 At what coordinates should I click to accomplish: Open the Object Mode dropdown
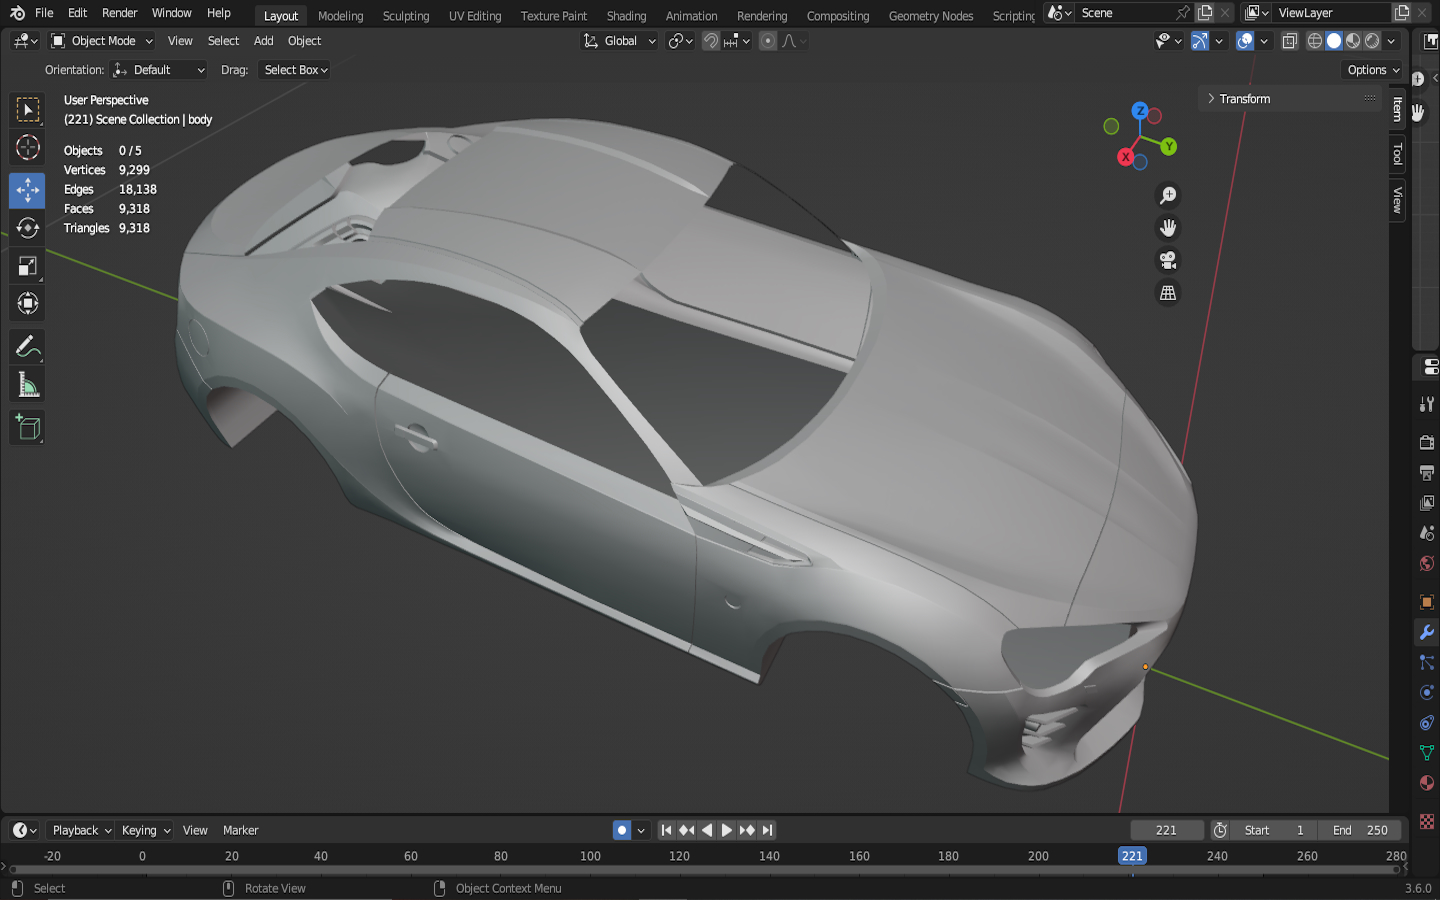pyautogui.click(x=102, y=41)
